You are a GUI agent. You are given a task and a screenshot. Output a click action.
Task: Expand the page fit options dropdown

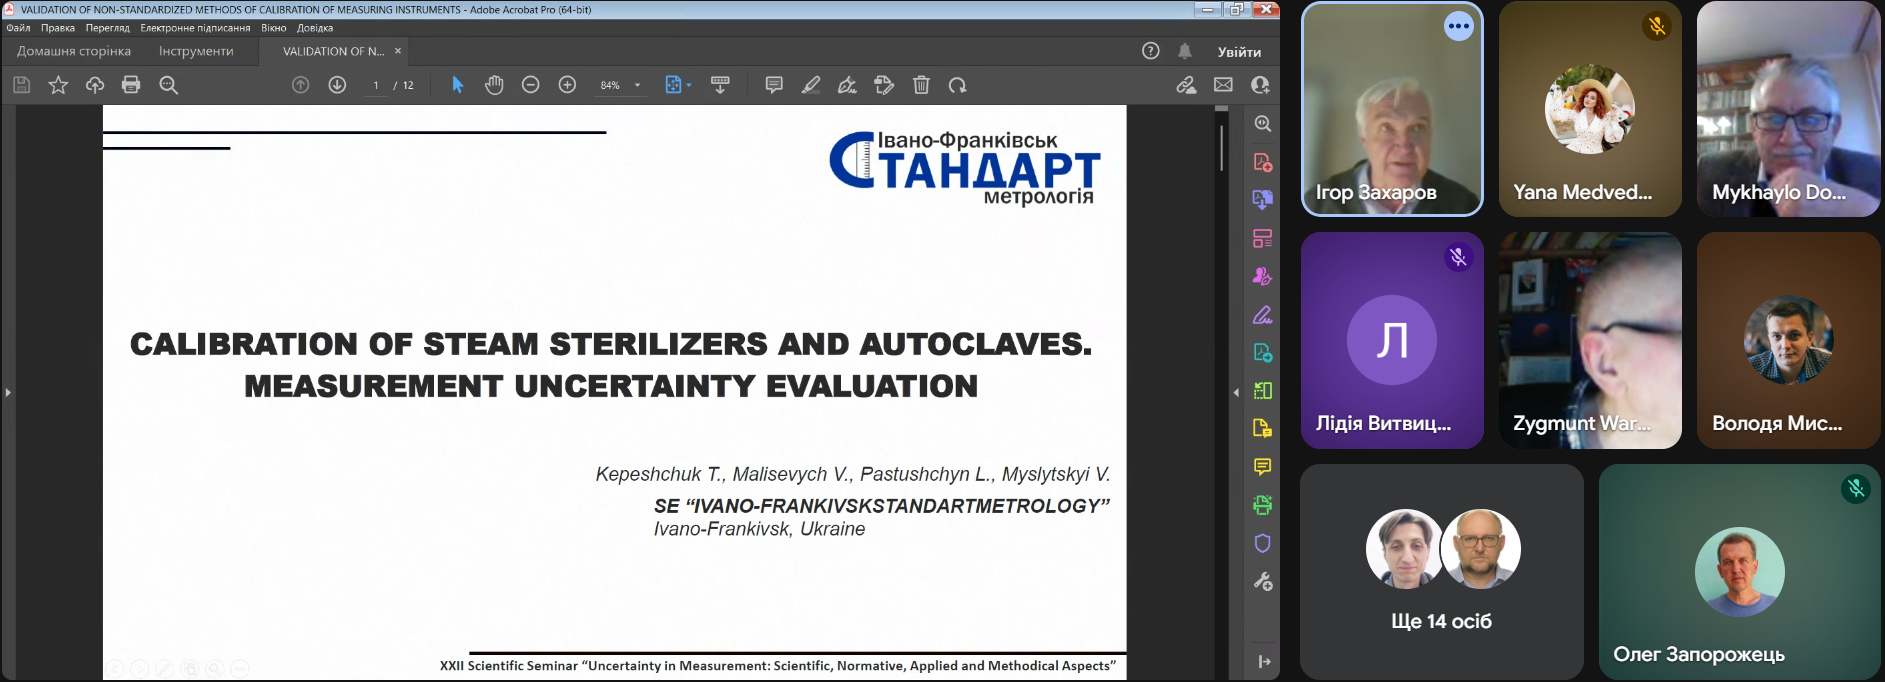point(689,85)
